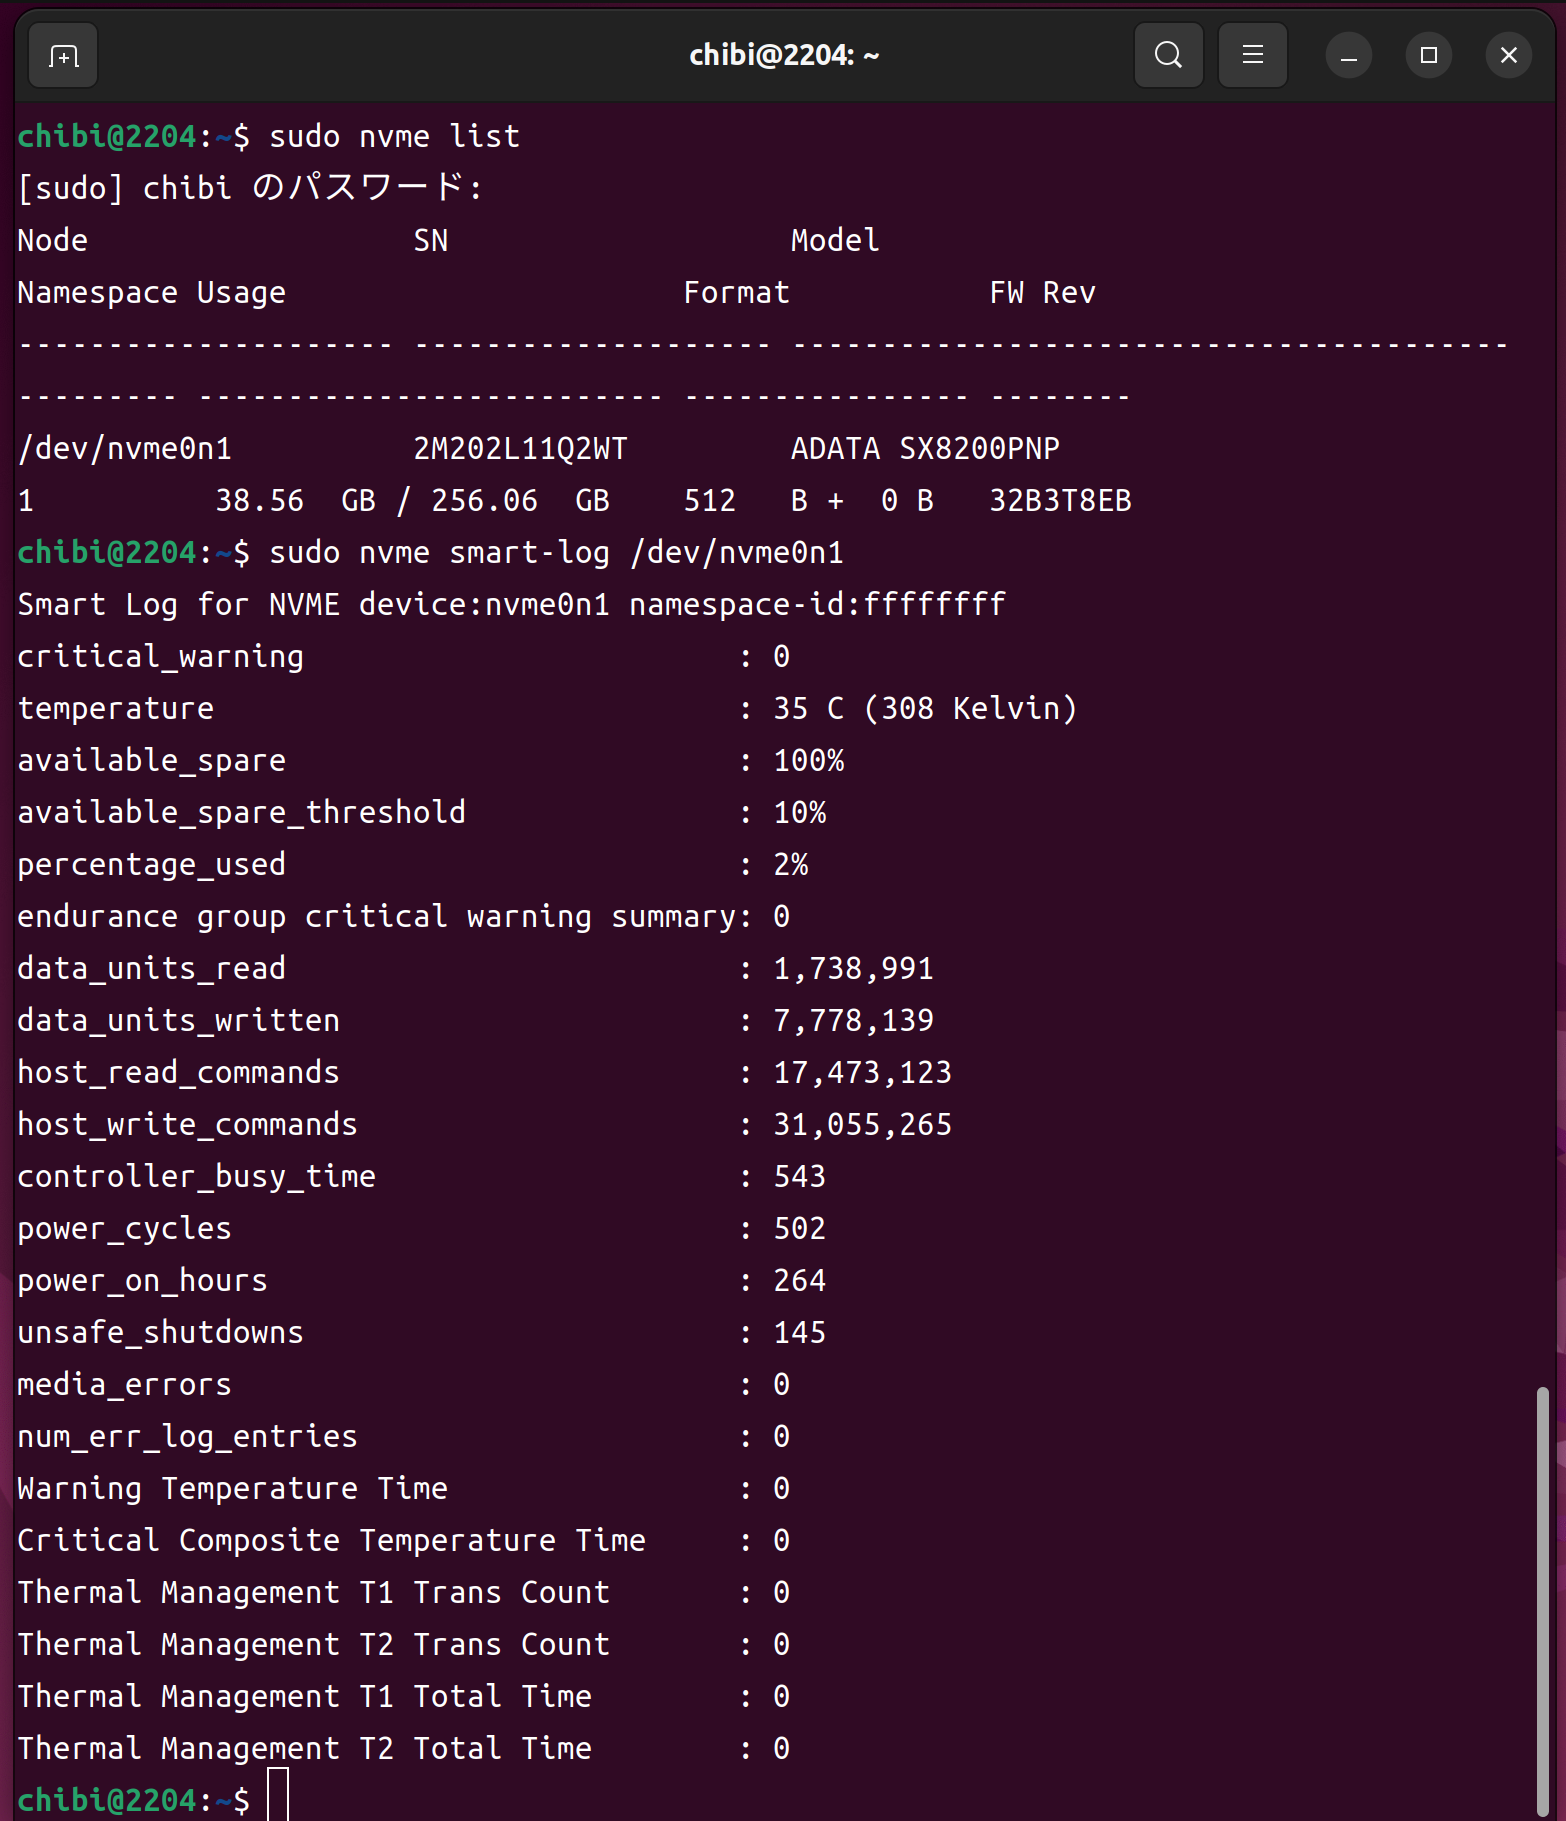Click the serial number 2M202L11Q2WT

coord(520,449)
